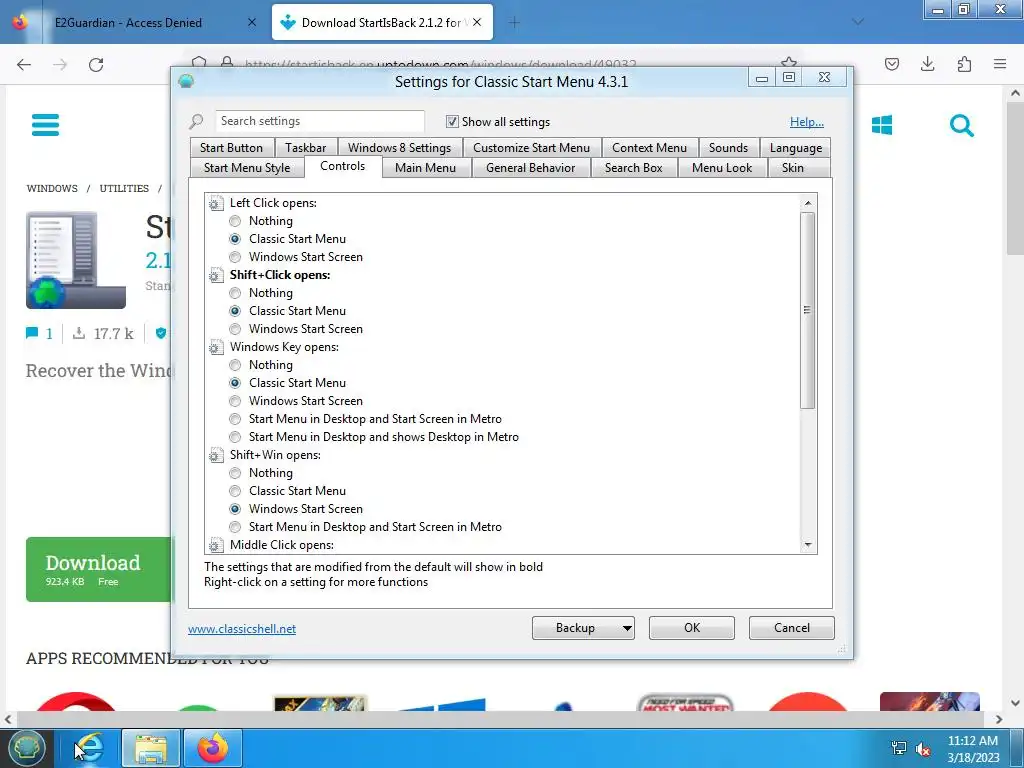
Task: Open the Firefox downloads panel
Action: click(927, 64)
